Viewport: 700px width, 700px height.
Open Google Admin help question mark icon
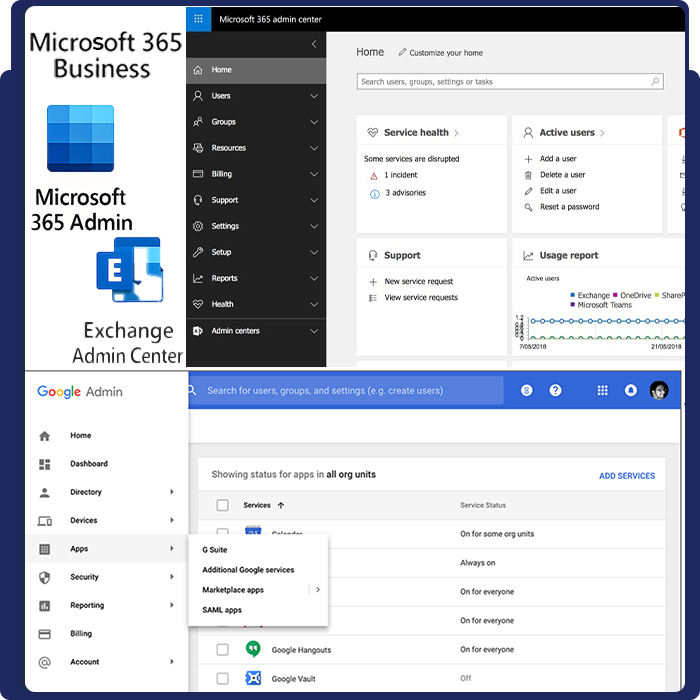click(556, 391)
